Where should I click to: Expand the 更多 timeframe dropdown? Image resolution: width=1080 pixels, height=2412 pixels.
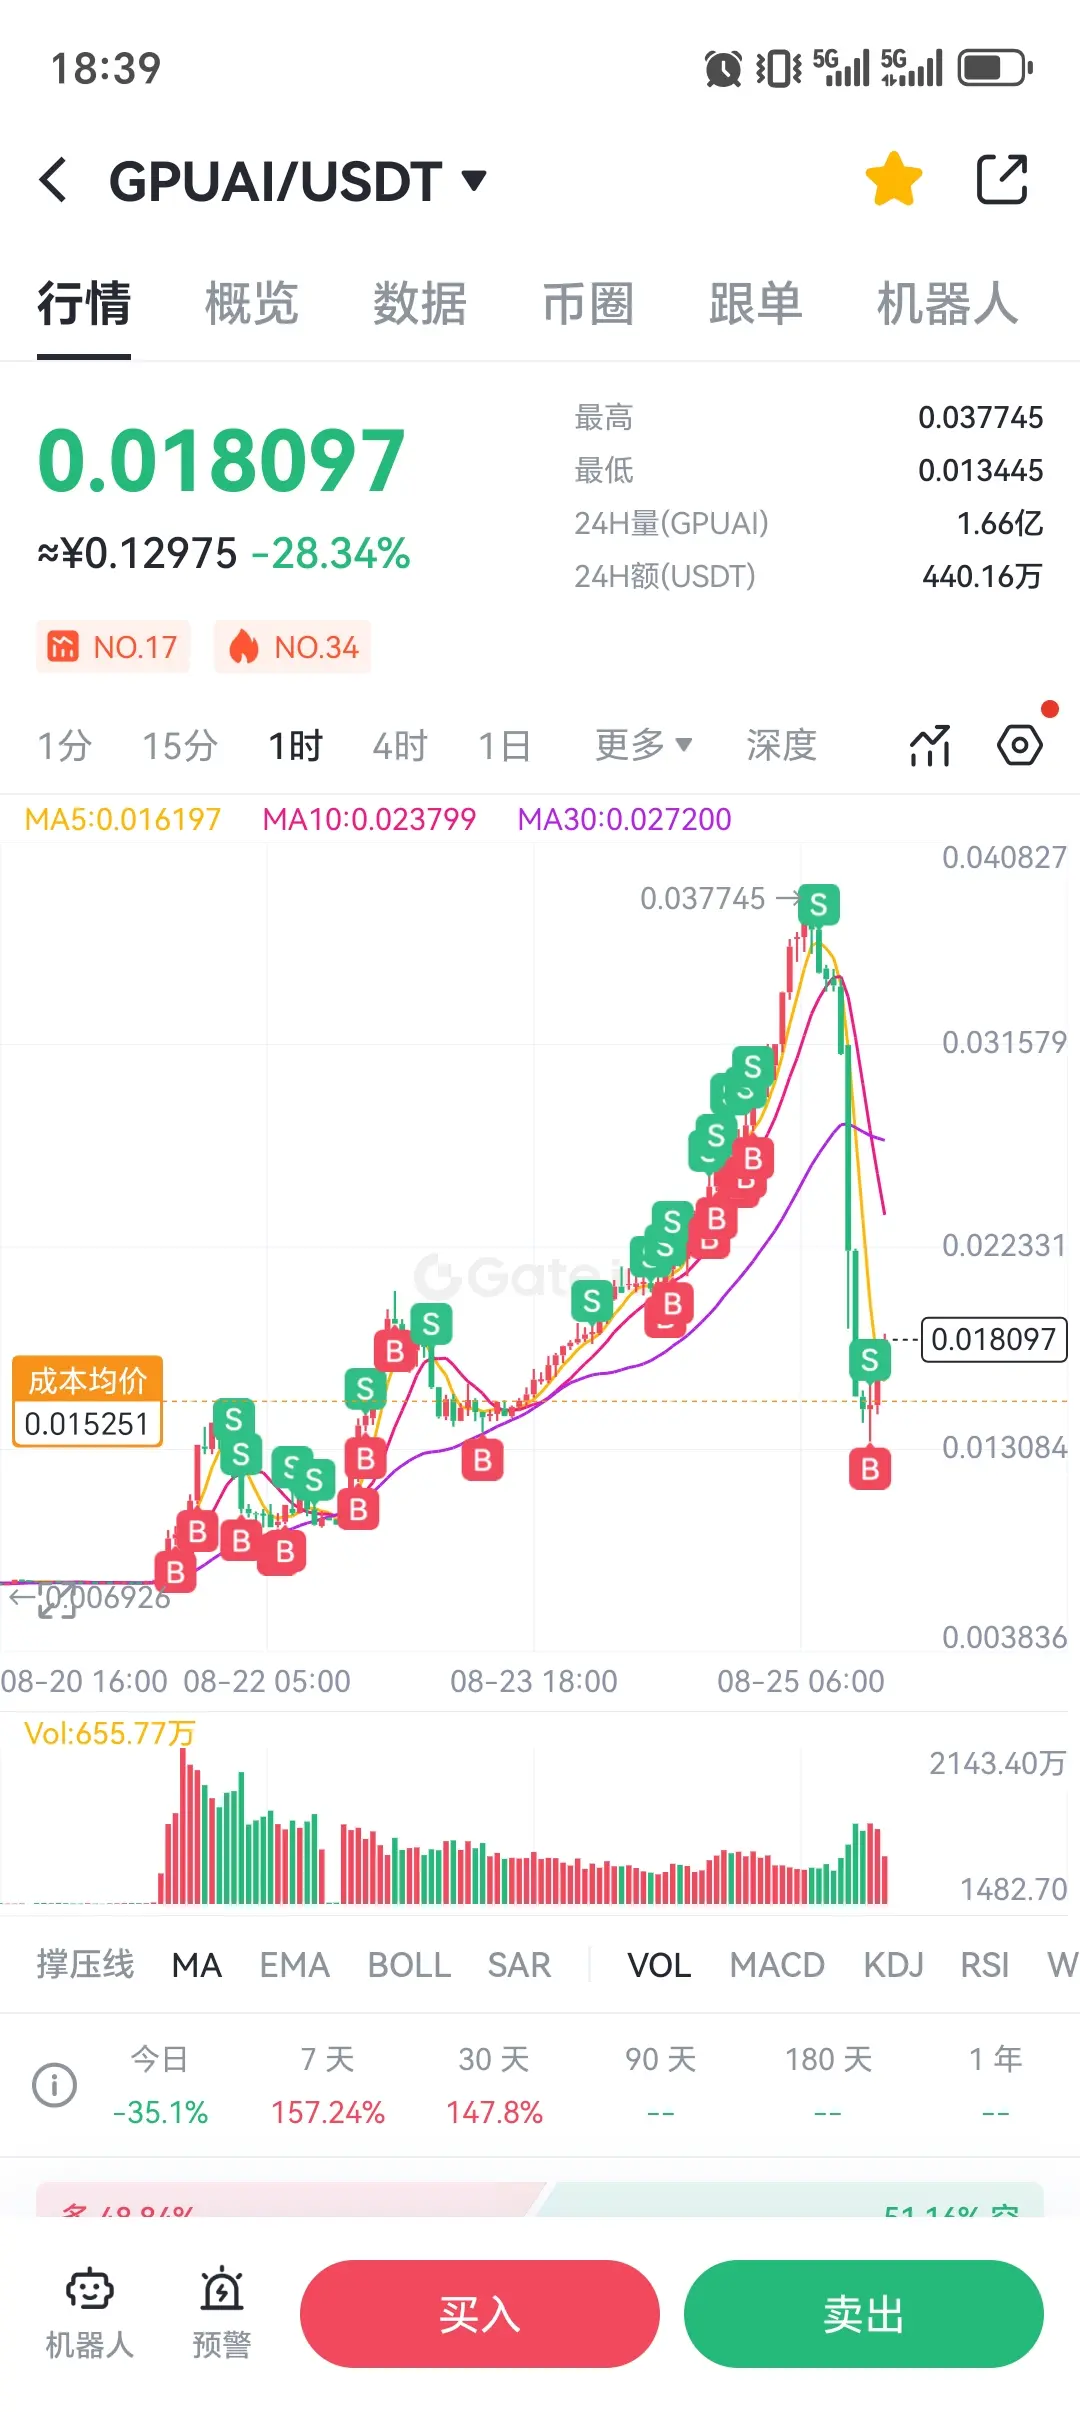point(644,745)
